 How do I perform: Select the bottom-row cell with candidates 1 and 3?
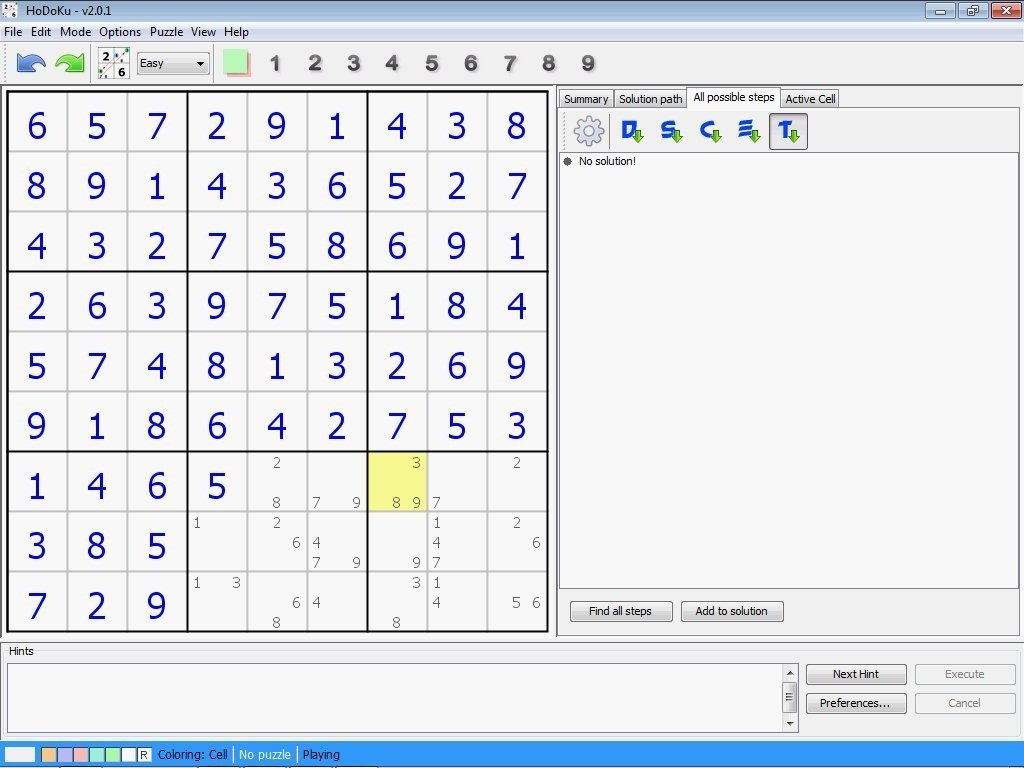coord(217,602)
